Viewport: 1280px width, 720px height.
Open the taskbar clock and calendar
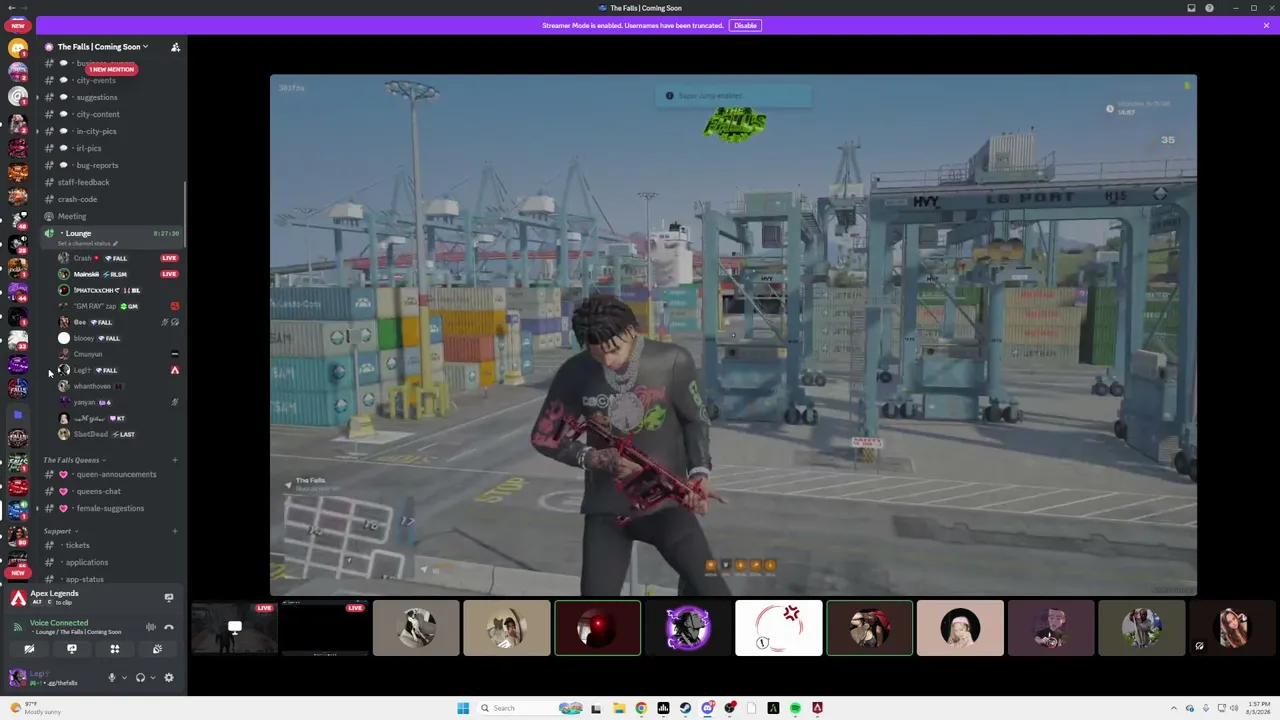coord(1259,708)
